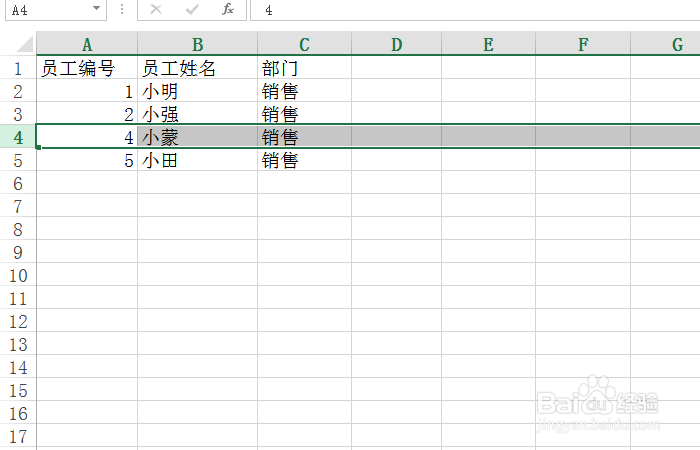Click cell A5 with value 5
Viewport: 700px width, 450px height.
[87, 160]
